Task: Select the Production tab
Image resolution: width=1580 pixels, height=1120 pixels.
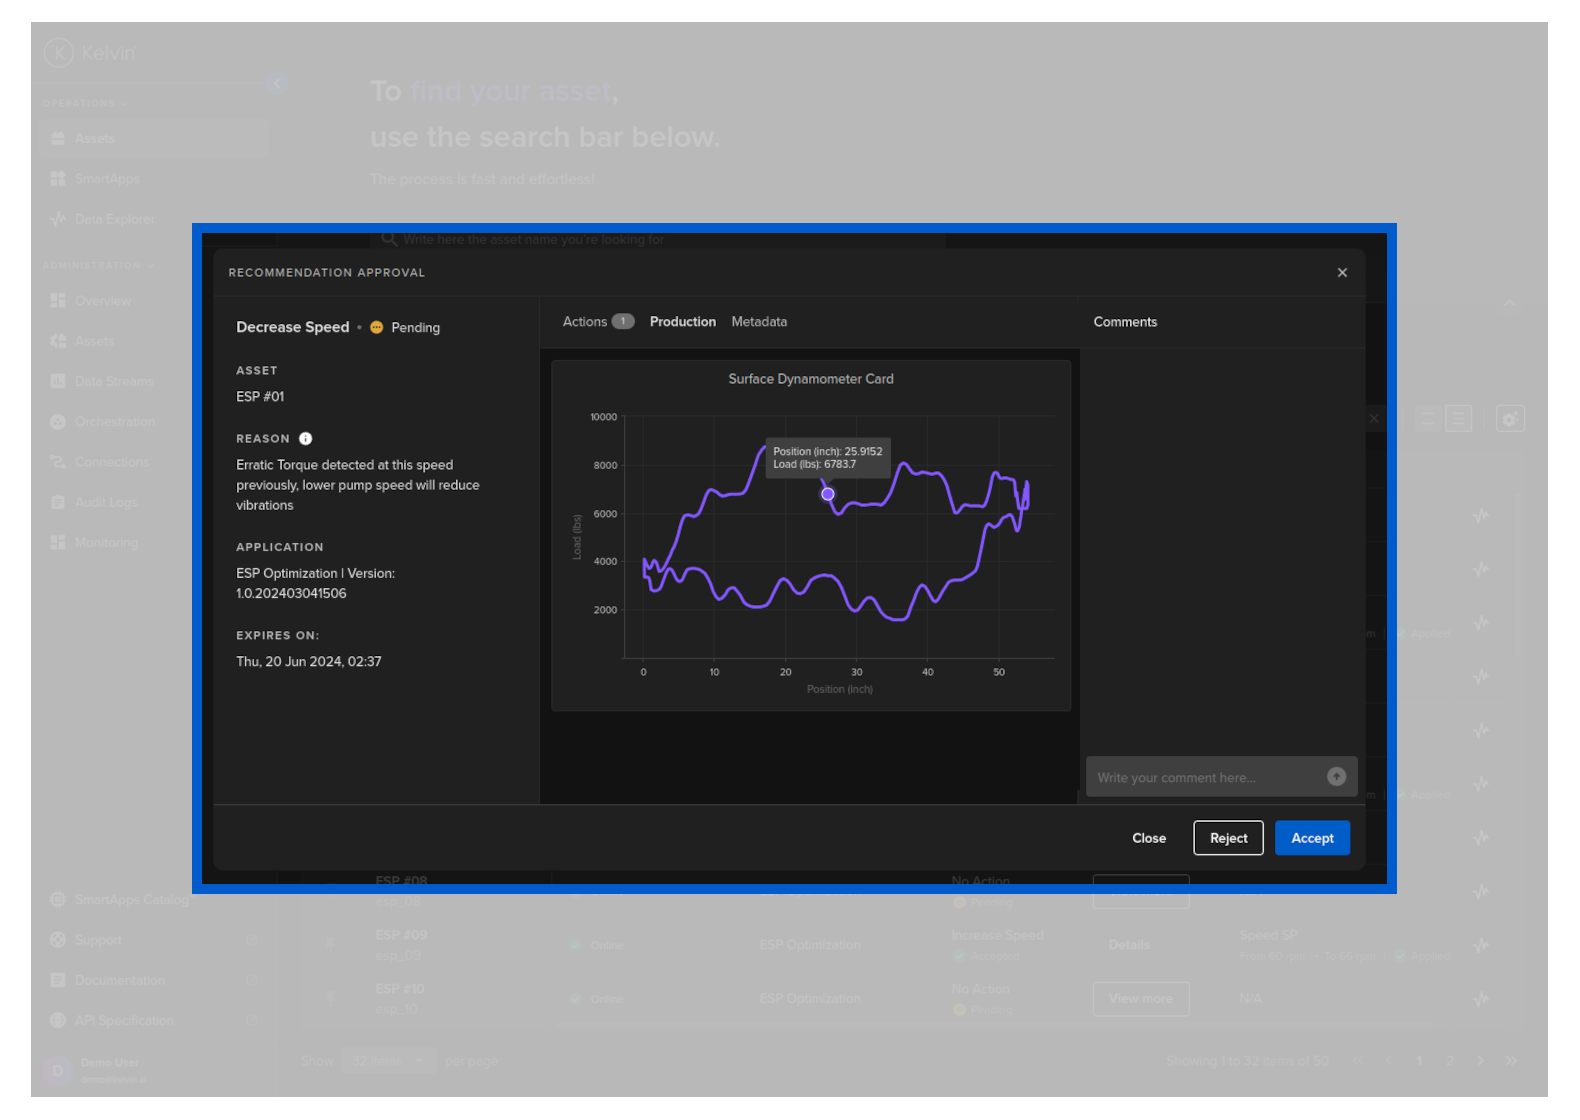Action: [x=683, y=322]
